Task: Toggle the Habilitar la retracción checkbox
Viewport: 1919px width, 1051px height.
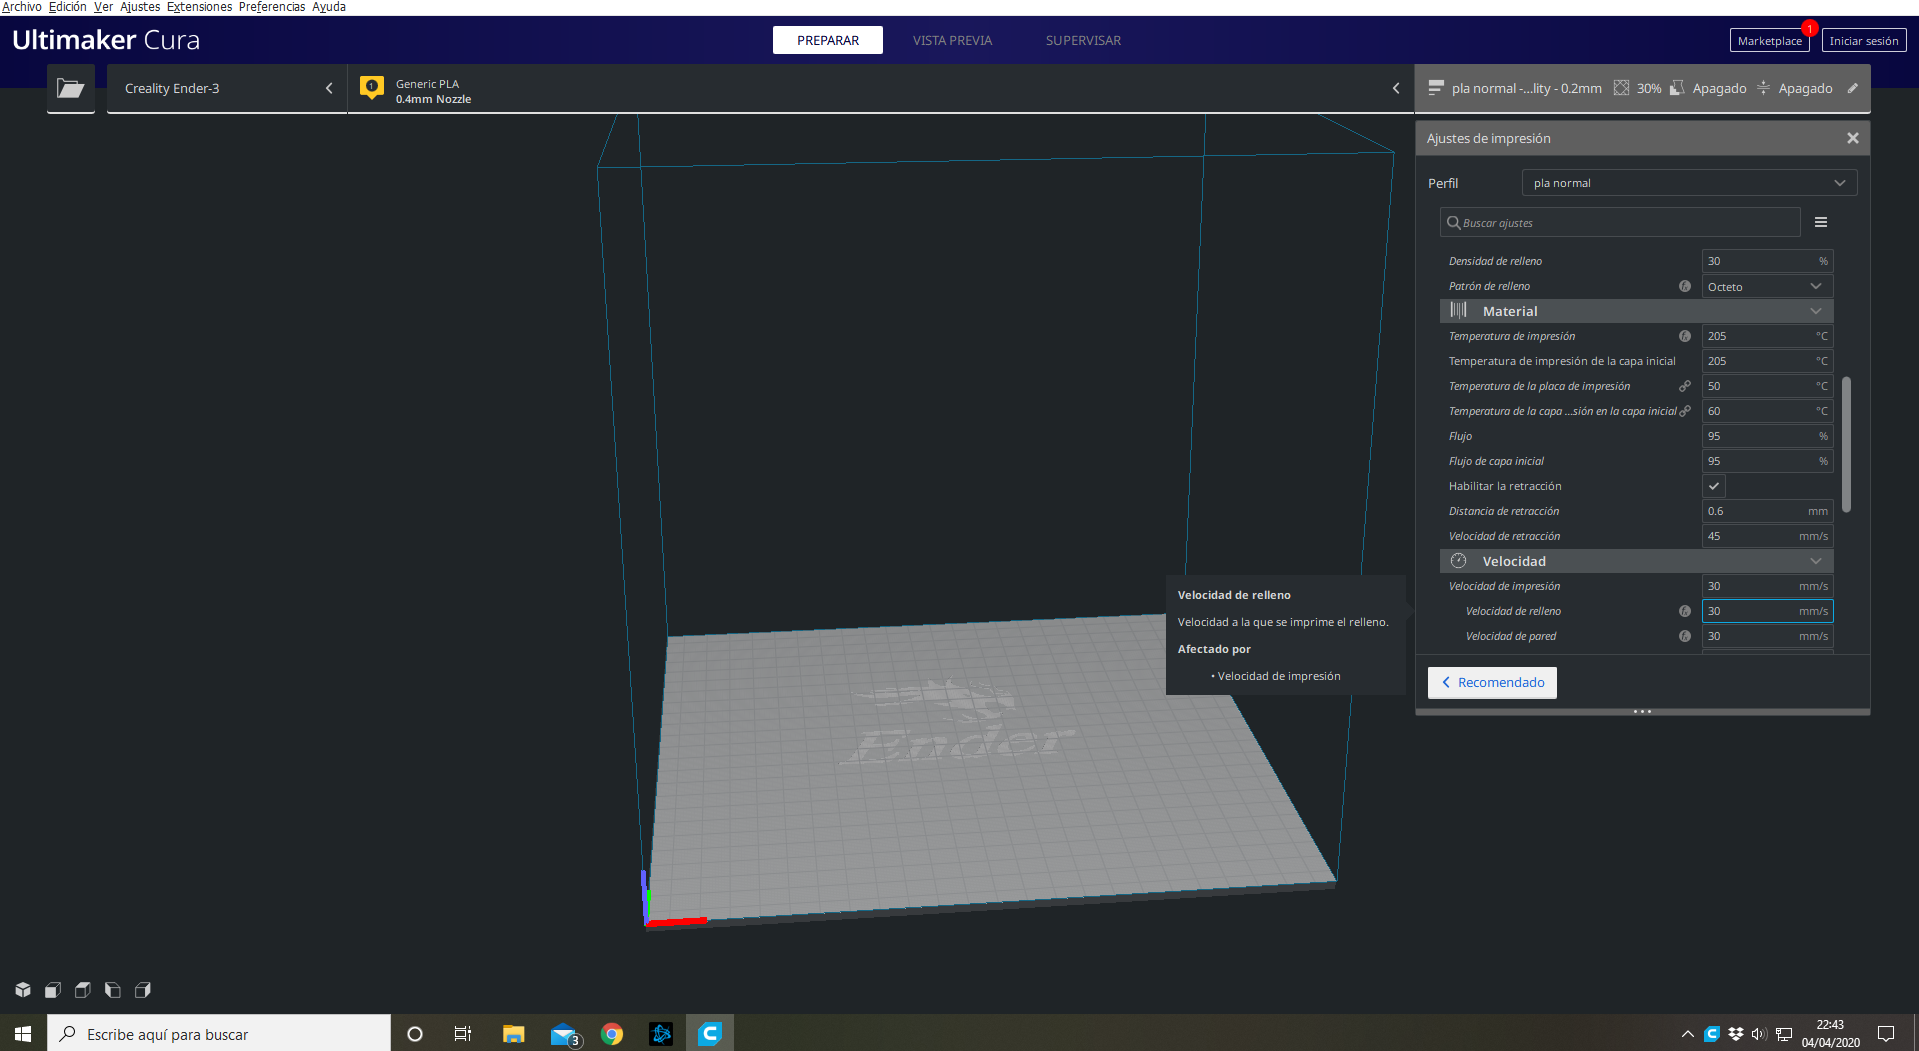Action: [1714, 486]
